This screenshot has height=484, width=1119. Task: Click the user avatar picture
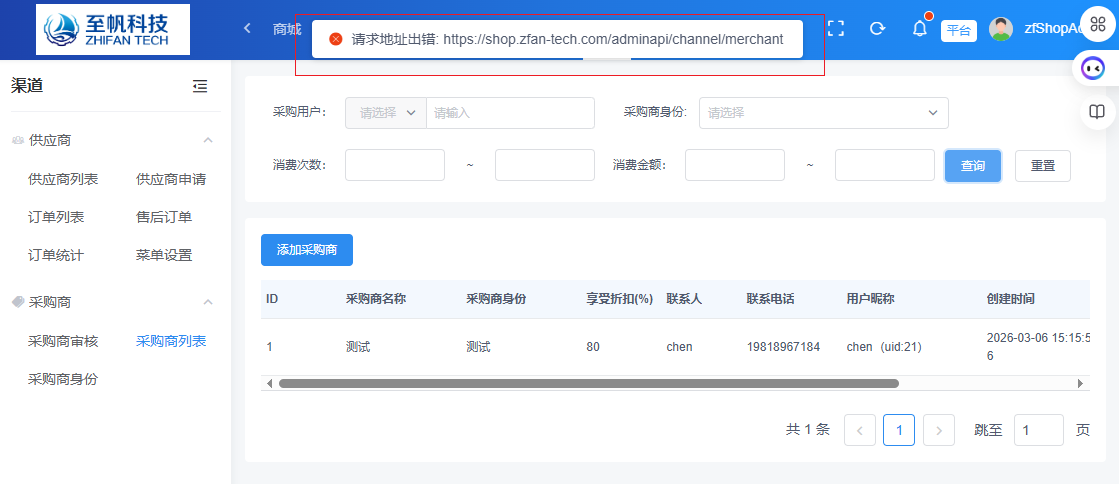point(1000,29)
